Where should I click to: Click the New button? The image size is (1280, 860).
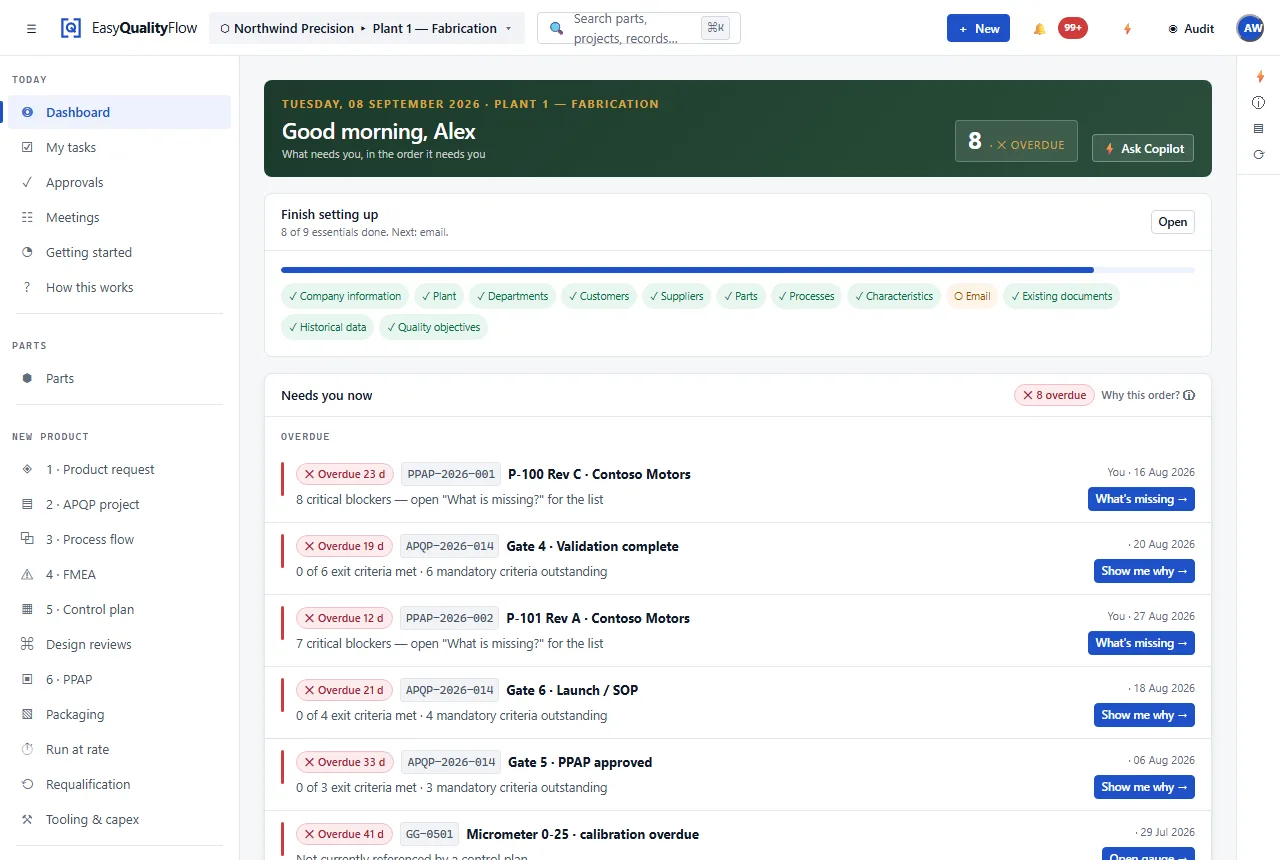pyautogui.click(x=978, y=29)
